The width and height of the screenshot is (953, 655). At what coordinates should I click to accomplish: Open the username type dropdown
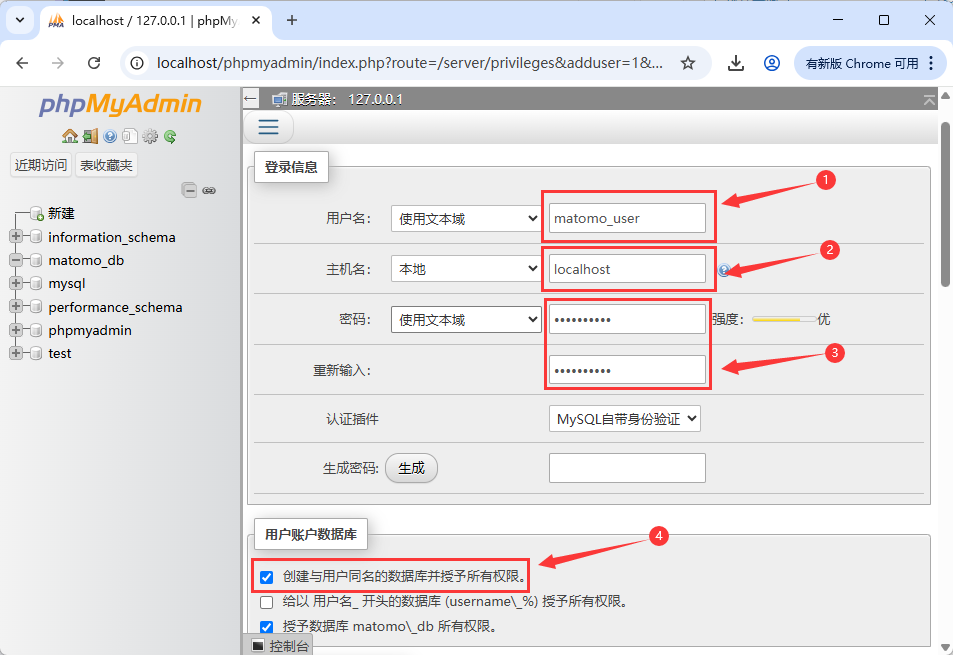coord(466,219)
